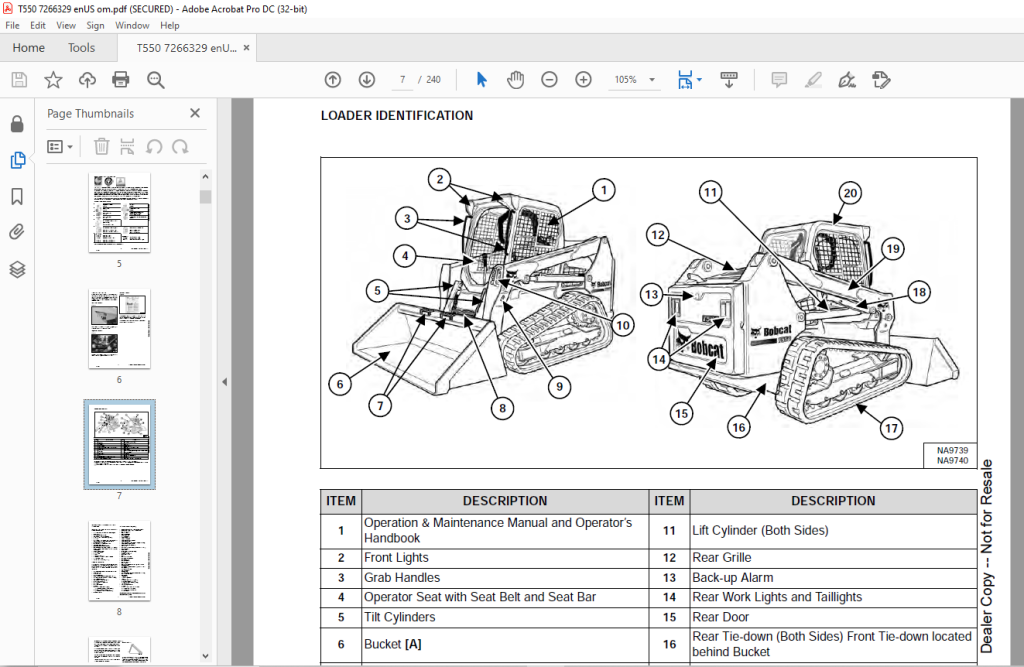Open Attachments paperclip sidebar icon
1024x667 pixels.
coord(17,232)
